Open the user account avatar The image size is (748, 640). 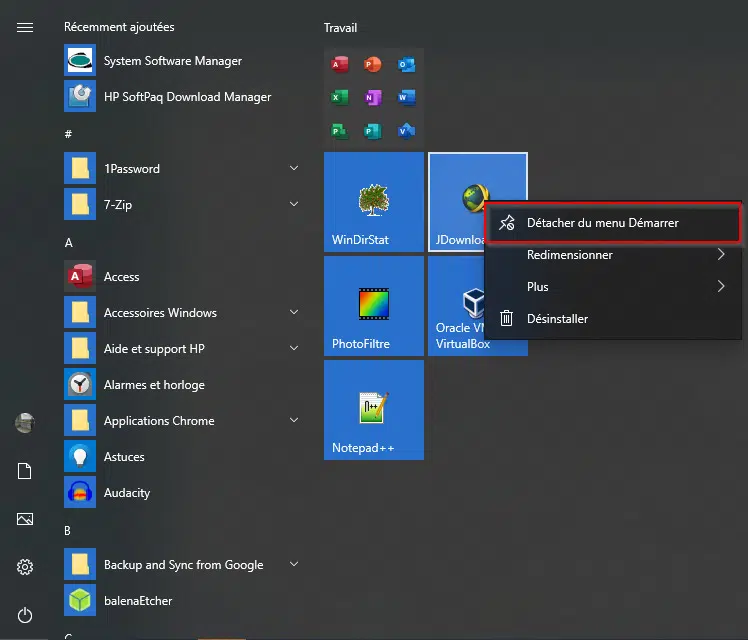[25, 423]
